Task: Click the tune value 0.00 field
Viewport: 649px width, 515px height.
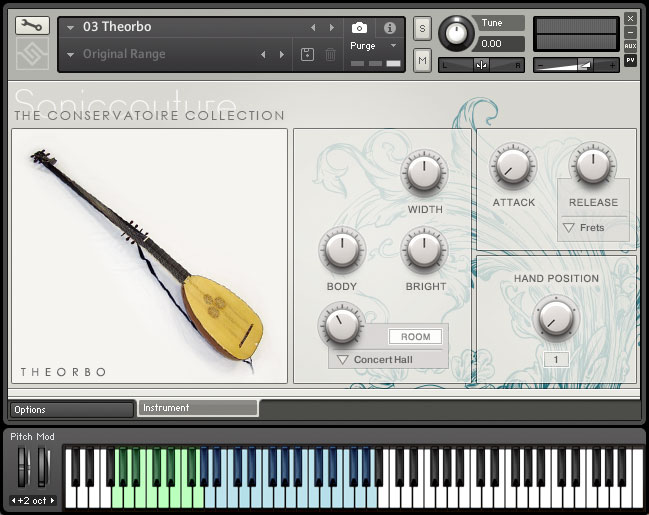Action: coord(501,43)
